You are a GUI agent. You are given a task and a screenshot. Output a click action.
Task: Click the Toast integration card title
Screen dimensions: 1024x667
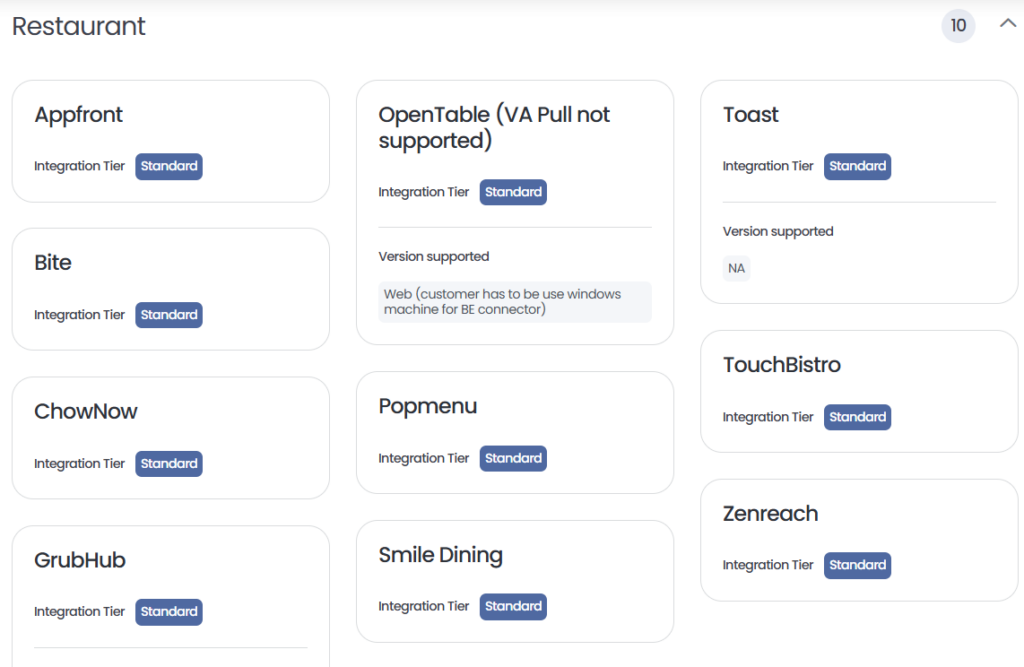pos(750,115)
